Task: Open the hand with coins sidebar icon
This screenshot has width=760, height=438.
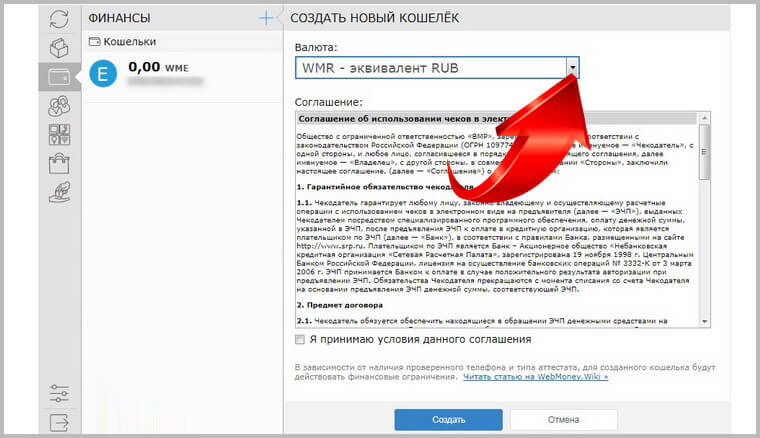Action: pos(59,192)
